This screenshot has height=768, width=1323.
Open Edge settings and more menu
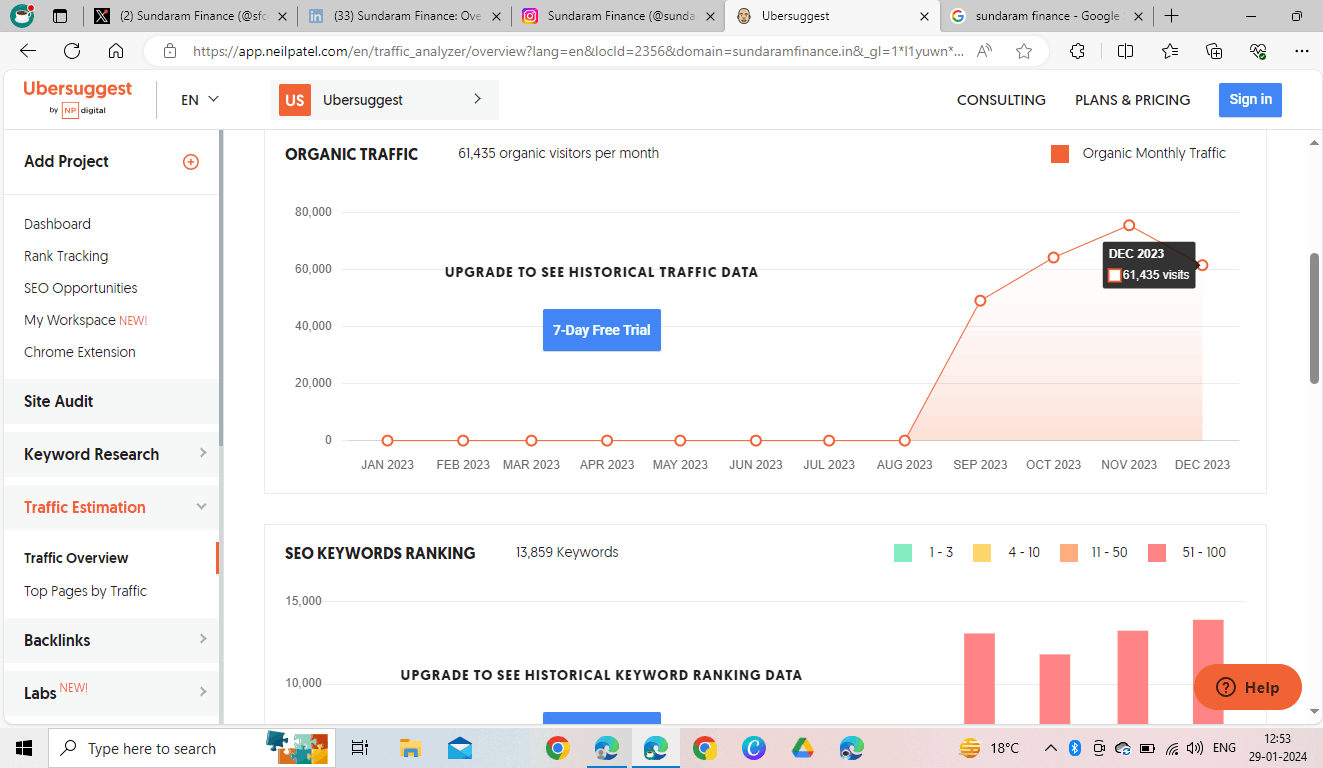pos(1301,51)
